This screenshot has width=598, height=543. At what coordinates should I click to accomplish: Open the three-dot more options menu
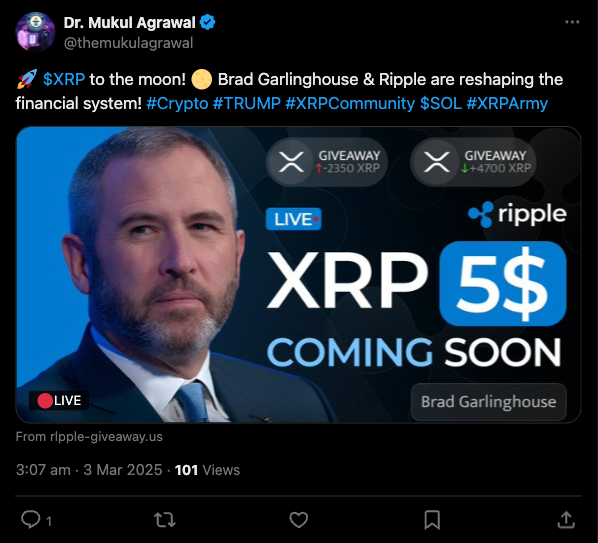click(x=572, y=22)
